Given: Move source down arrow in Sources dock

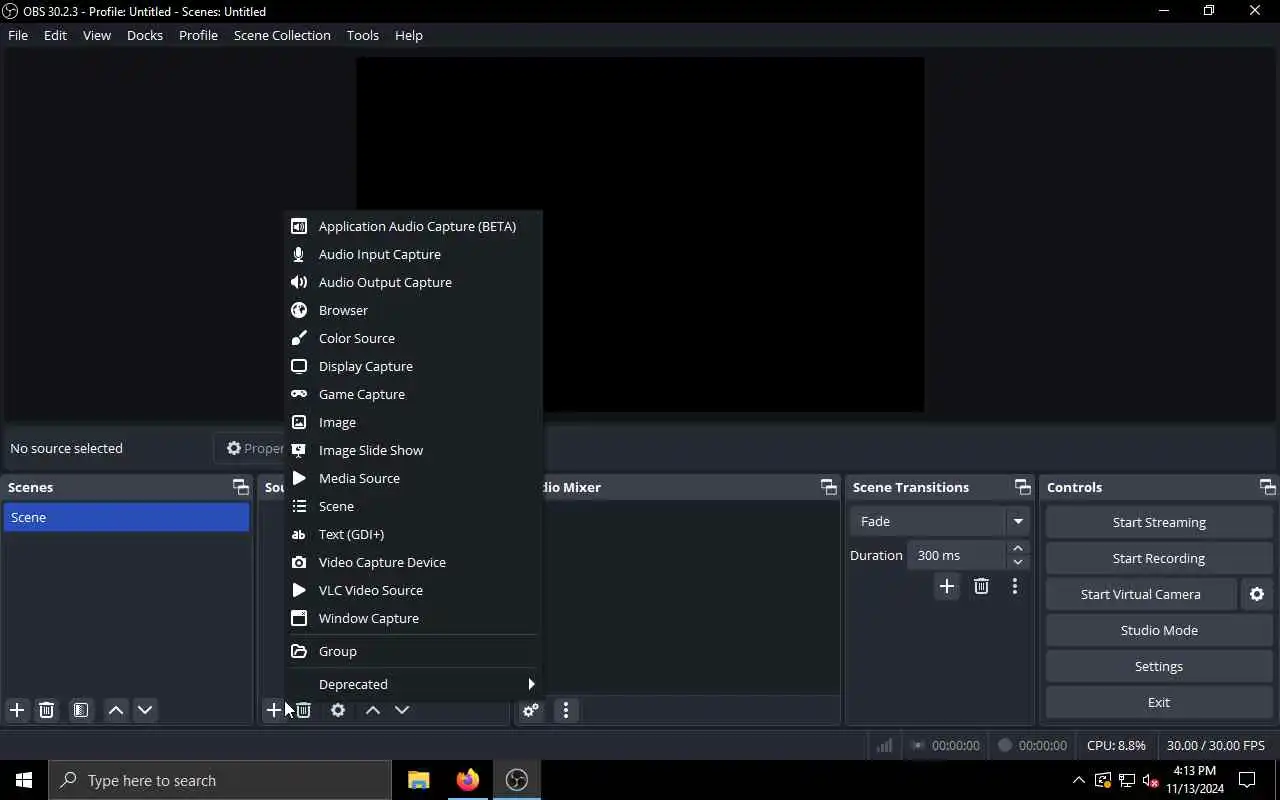Looking at the screenshot, I should [402, 710].
